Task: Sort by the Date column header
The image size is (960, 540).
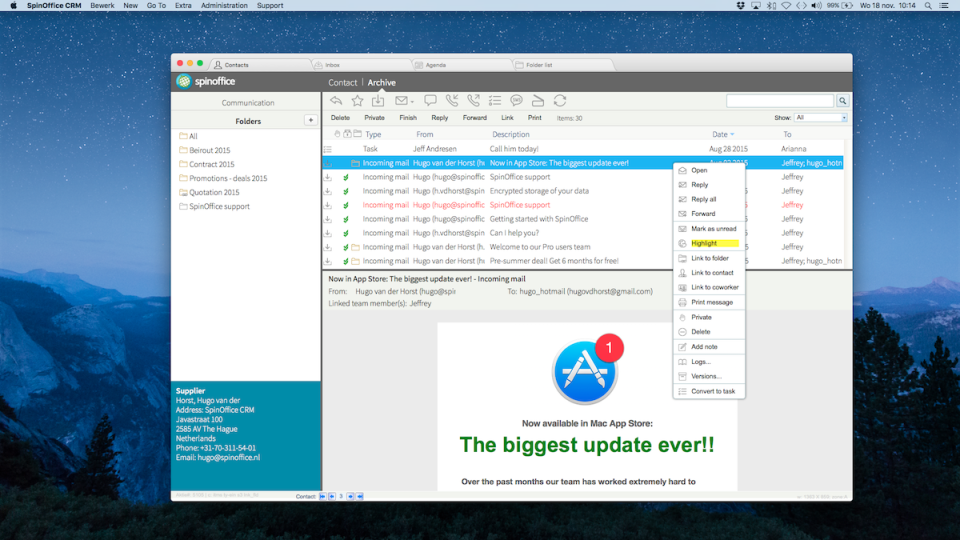Action: click(722, 134)
